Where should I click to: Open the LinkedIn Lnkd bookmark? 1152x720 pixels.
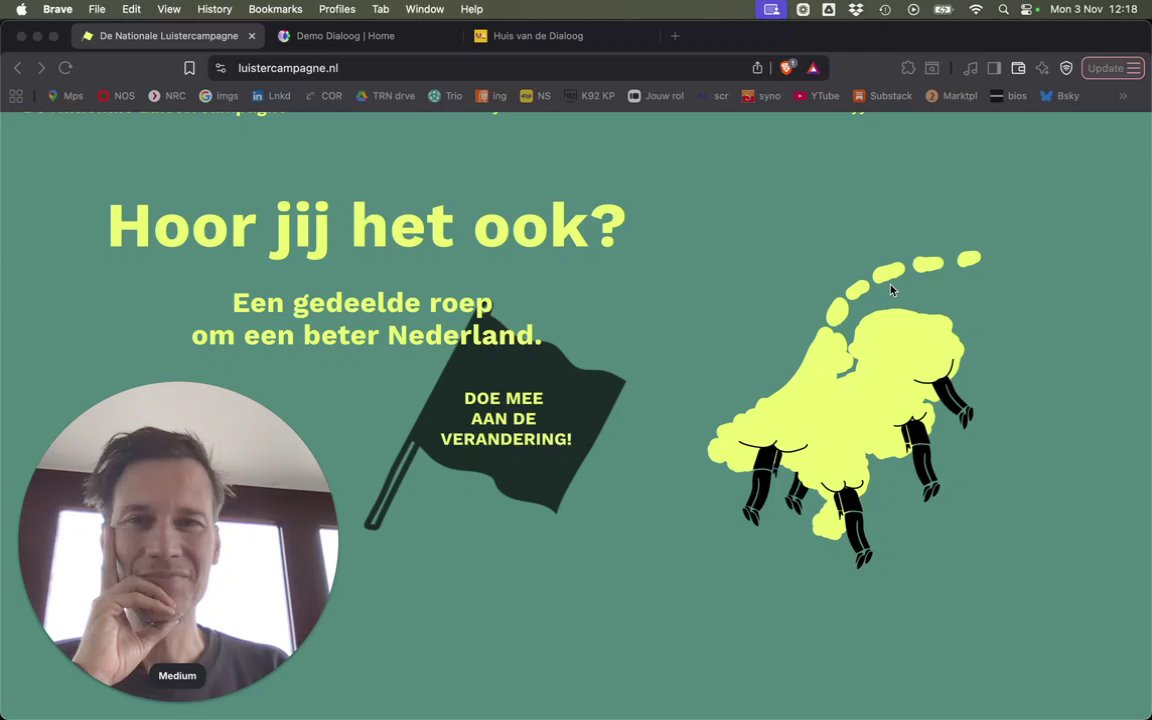pyautogui.click(x=271, y=96)
